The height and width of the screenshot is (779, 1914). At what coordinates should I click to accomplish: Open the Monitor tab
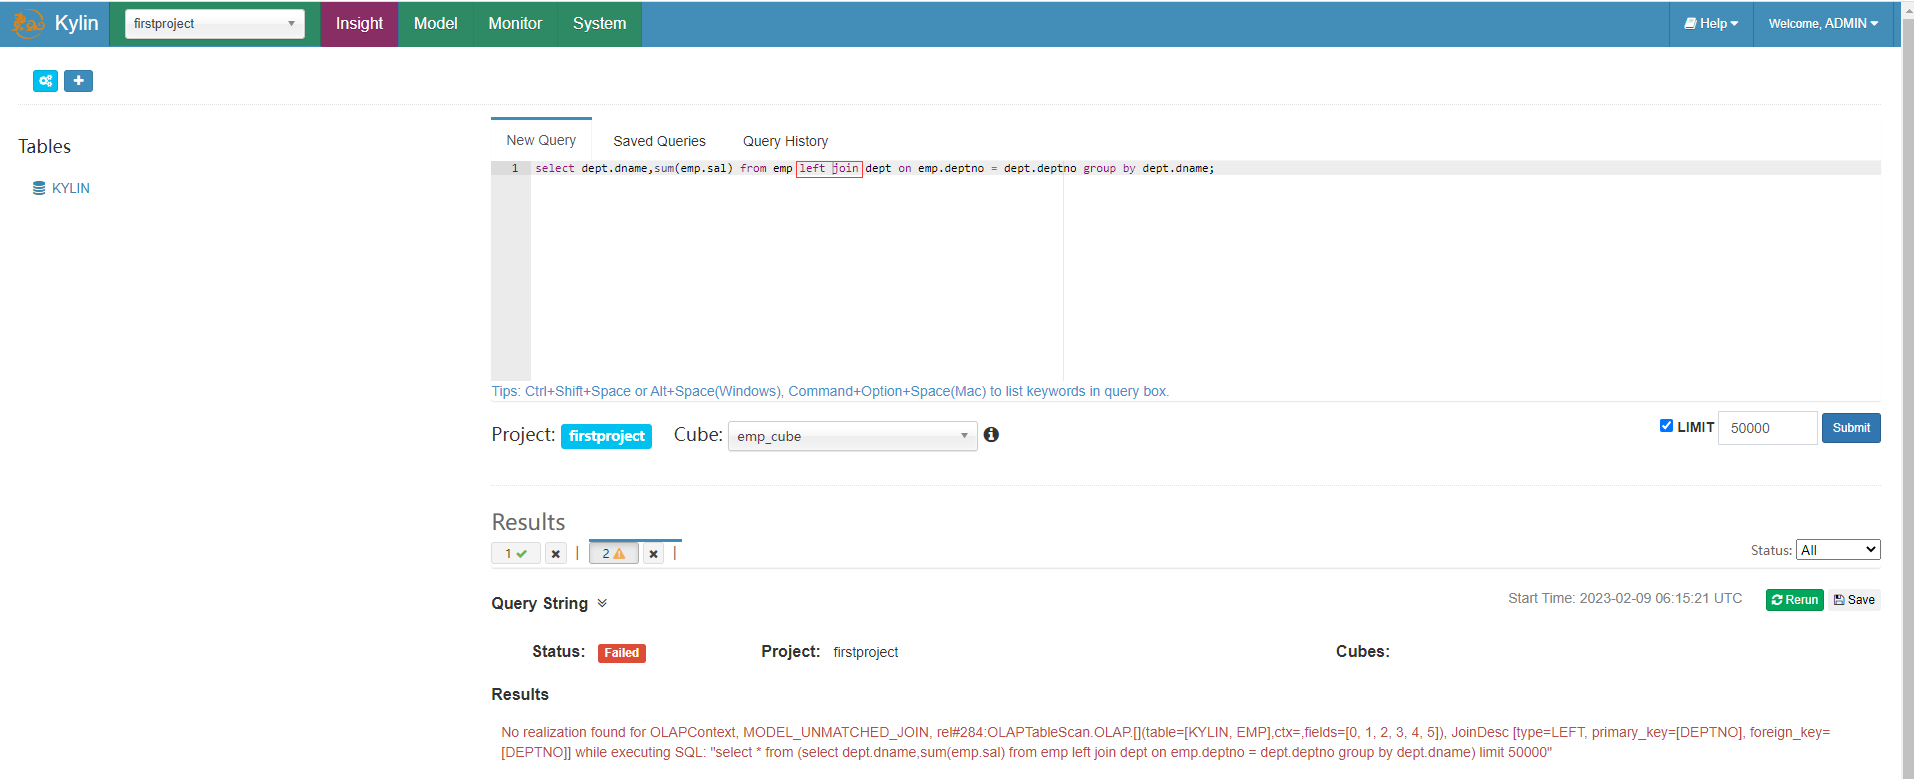point(515,23)
